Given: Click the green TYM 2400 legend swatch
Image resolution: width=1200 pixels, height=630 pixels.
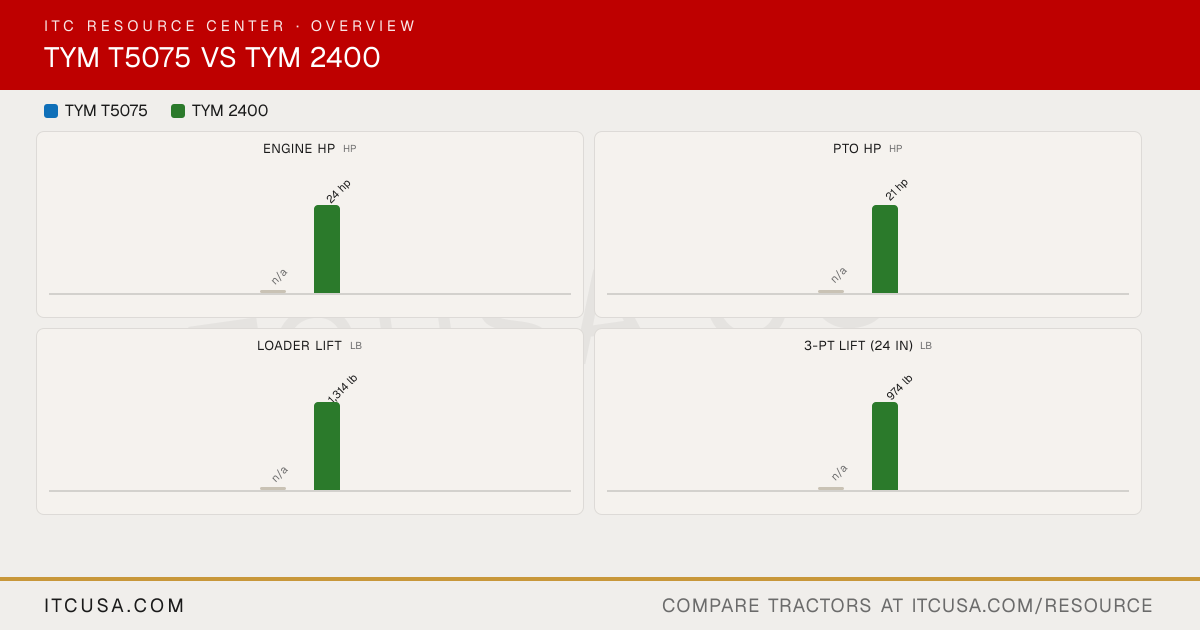Looking at the screenshot, I should tap(178, 111).
